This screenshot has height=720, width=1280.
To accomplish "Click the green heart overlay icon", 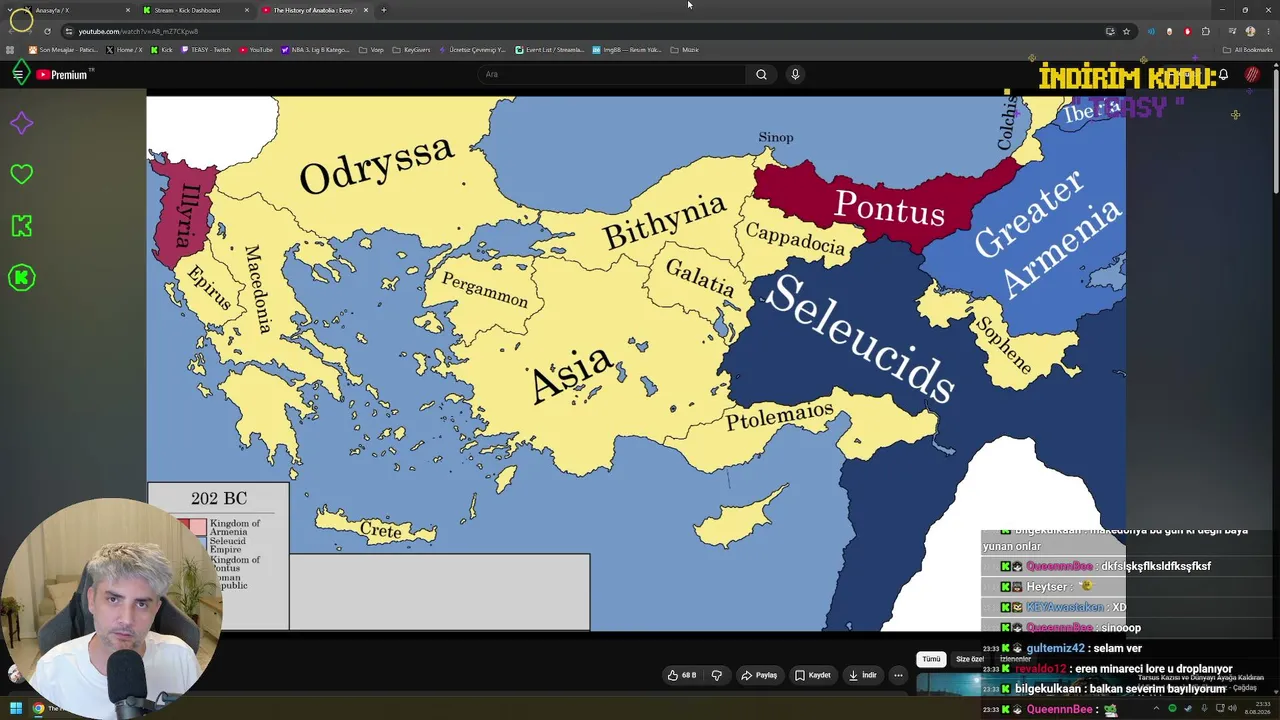I will (21, 174).
